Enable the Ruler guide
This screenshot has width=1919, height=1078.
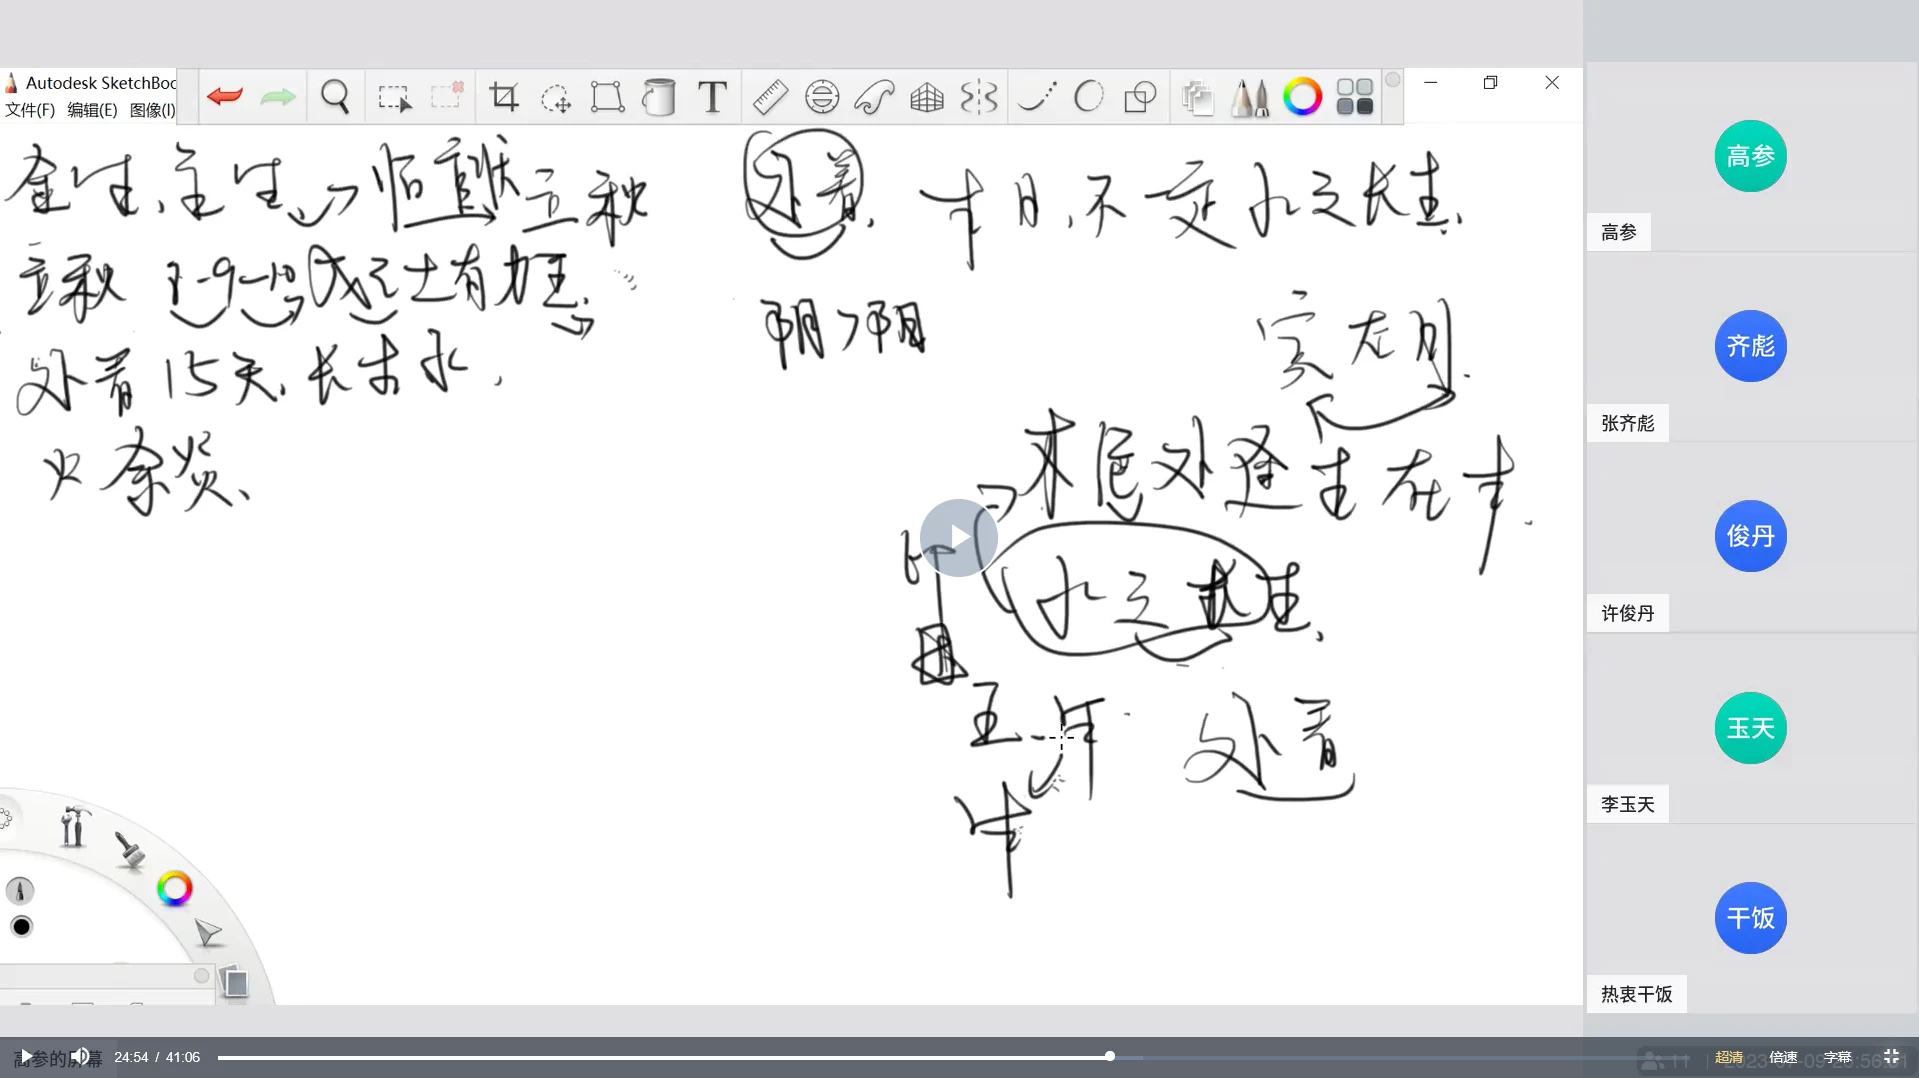769,97
